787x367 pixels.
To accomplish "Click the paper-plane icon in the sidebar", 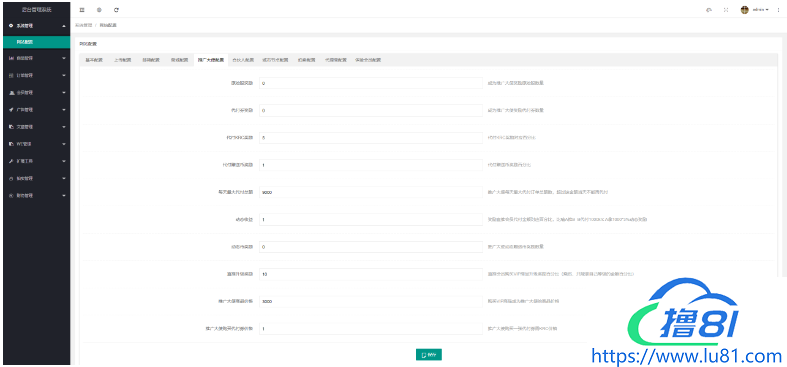I will click(x=11, y=109).
